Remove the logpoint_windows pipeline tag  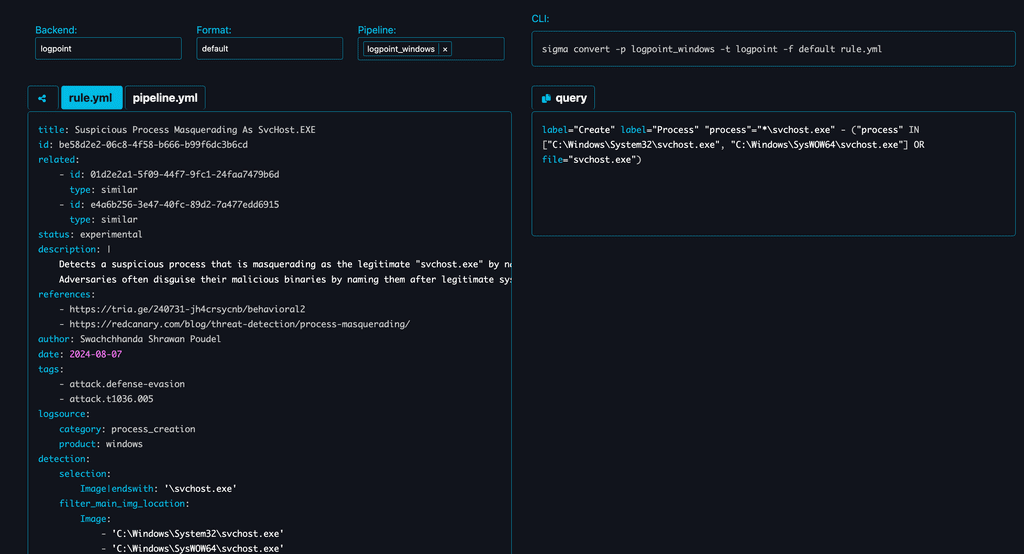445,49
